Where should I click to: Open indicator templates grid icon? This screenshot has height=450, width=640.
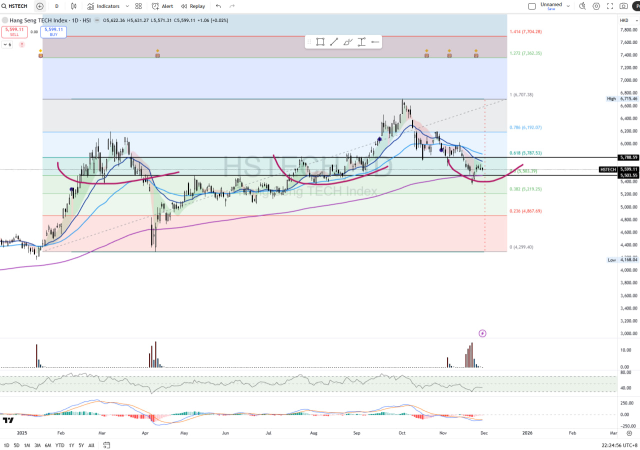point(138,6)
